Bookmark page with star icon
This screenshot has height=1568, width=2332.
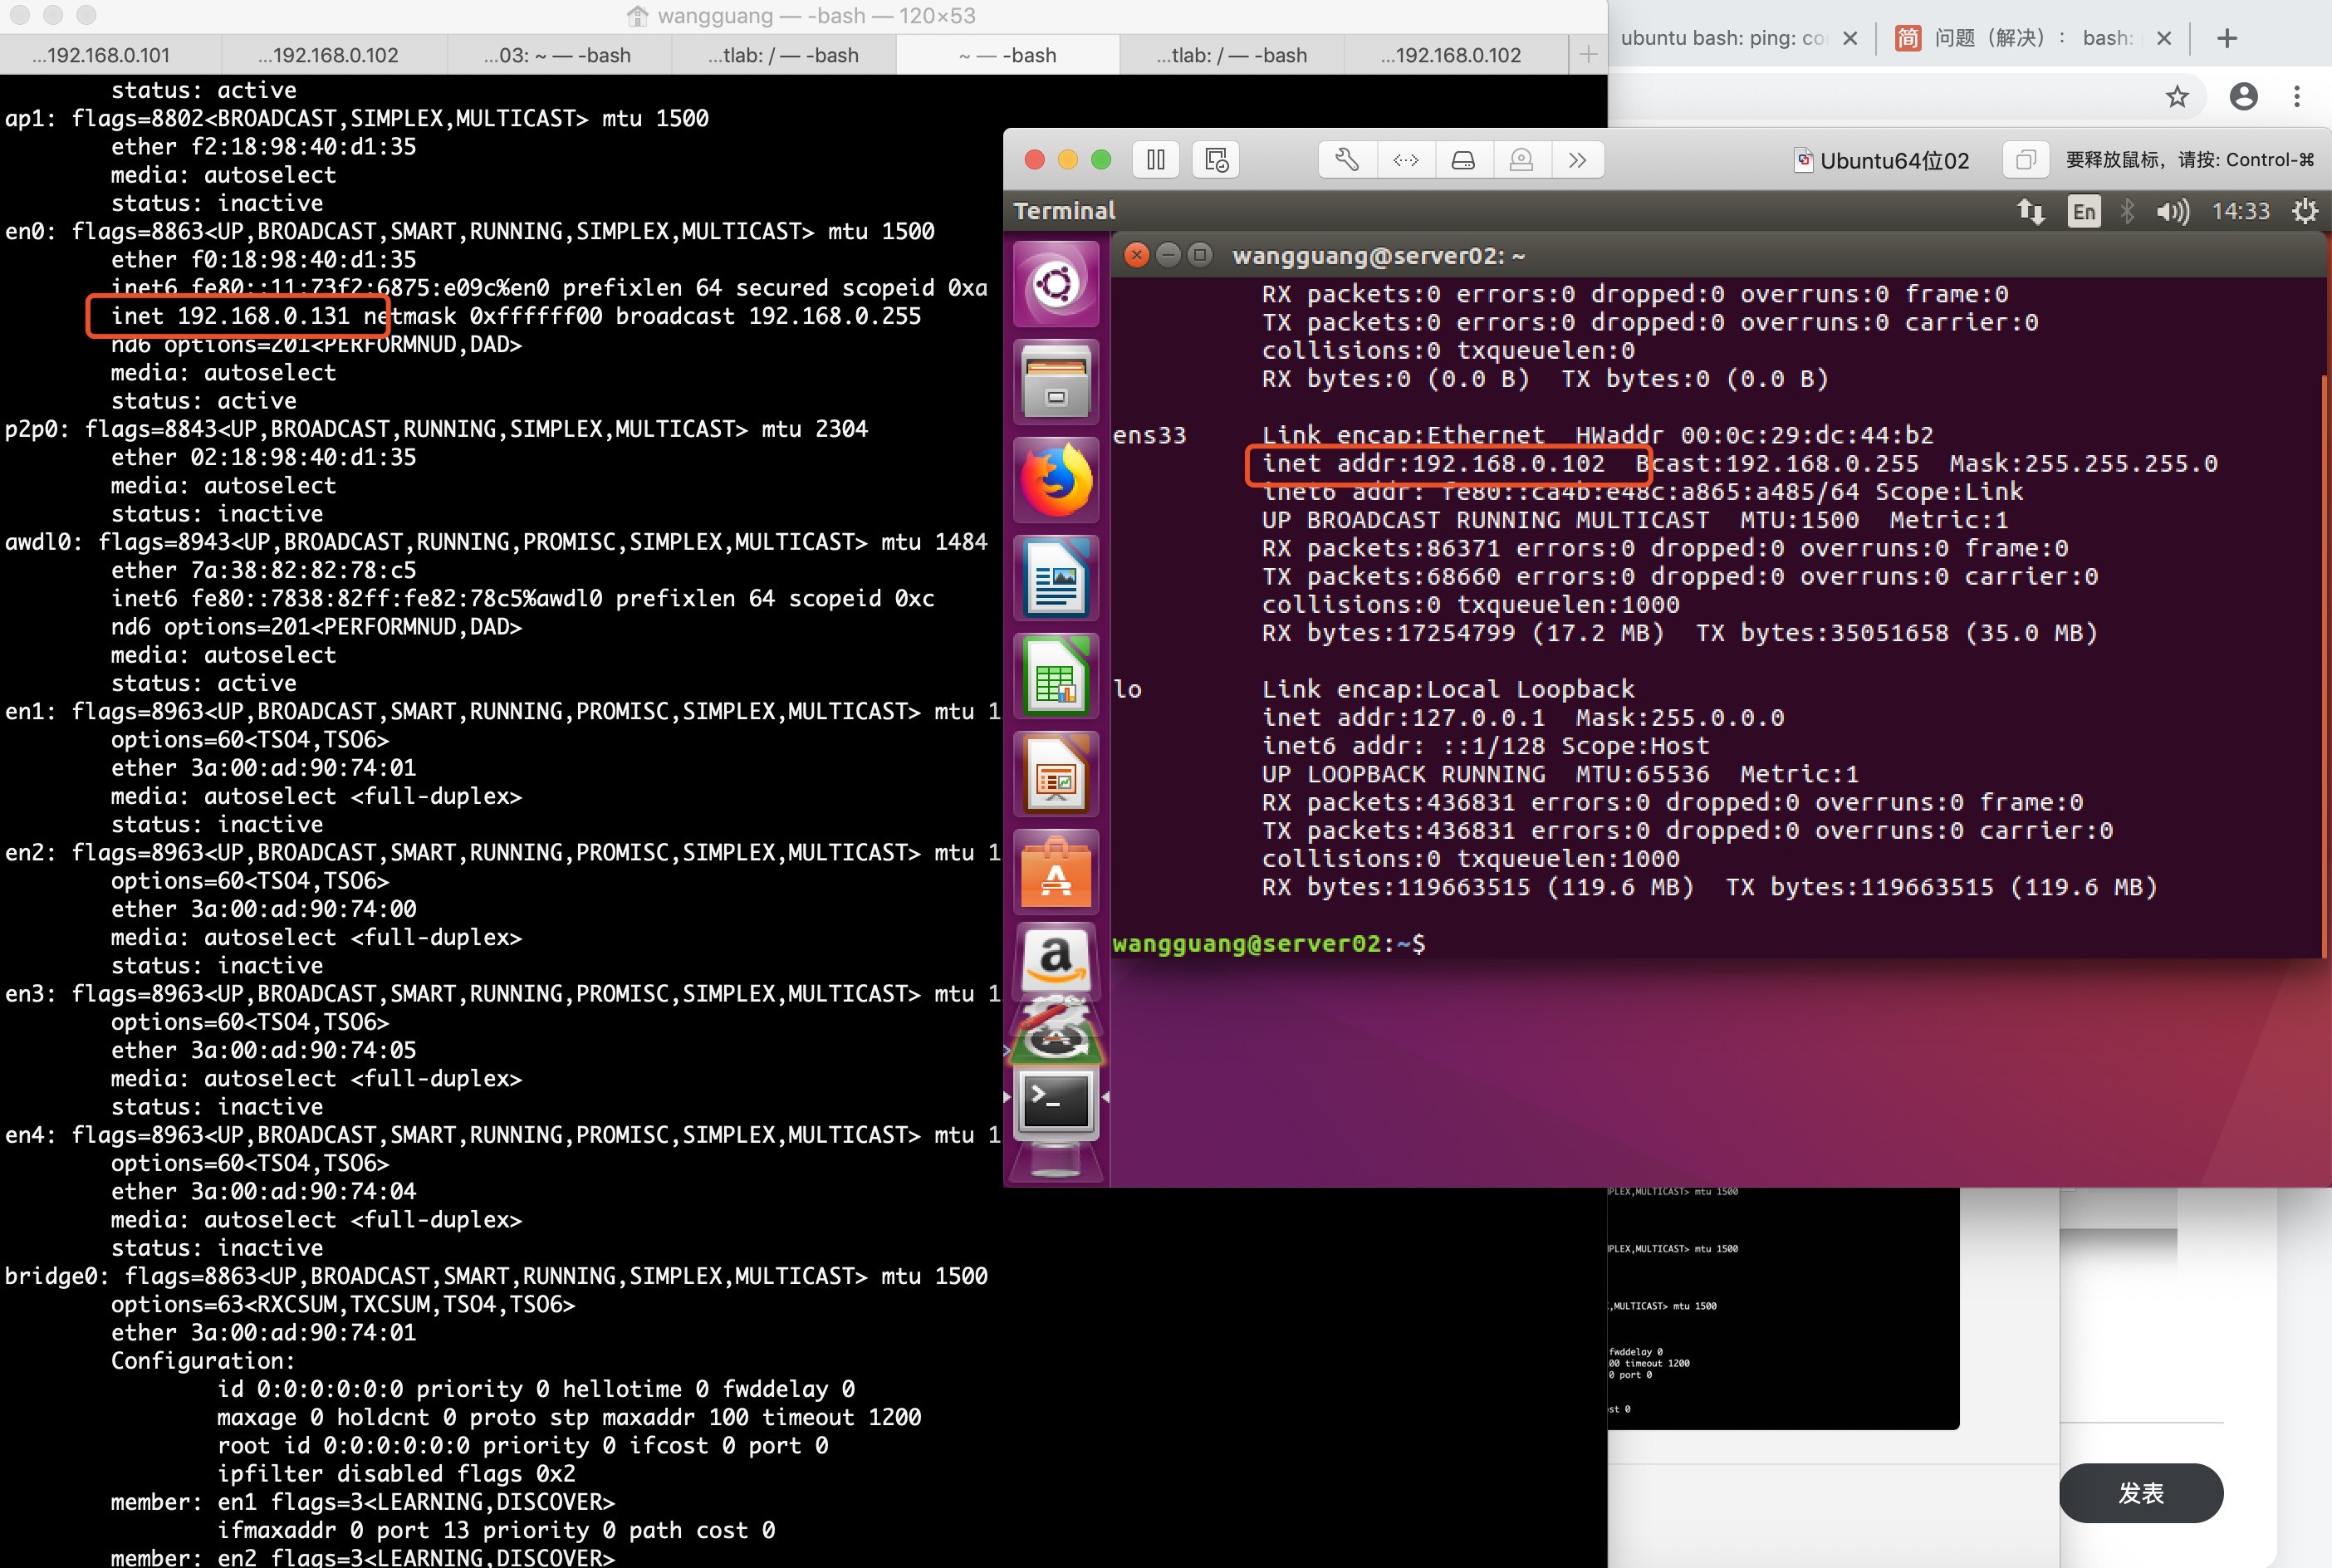(2177, 97)
